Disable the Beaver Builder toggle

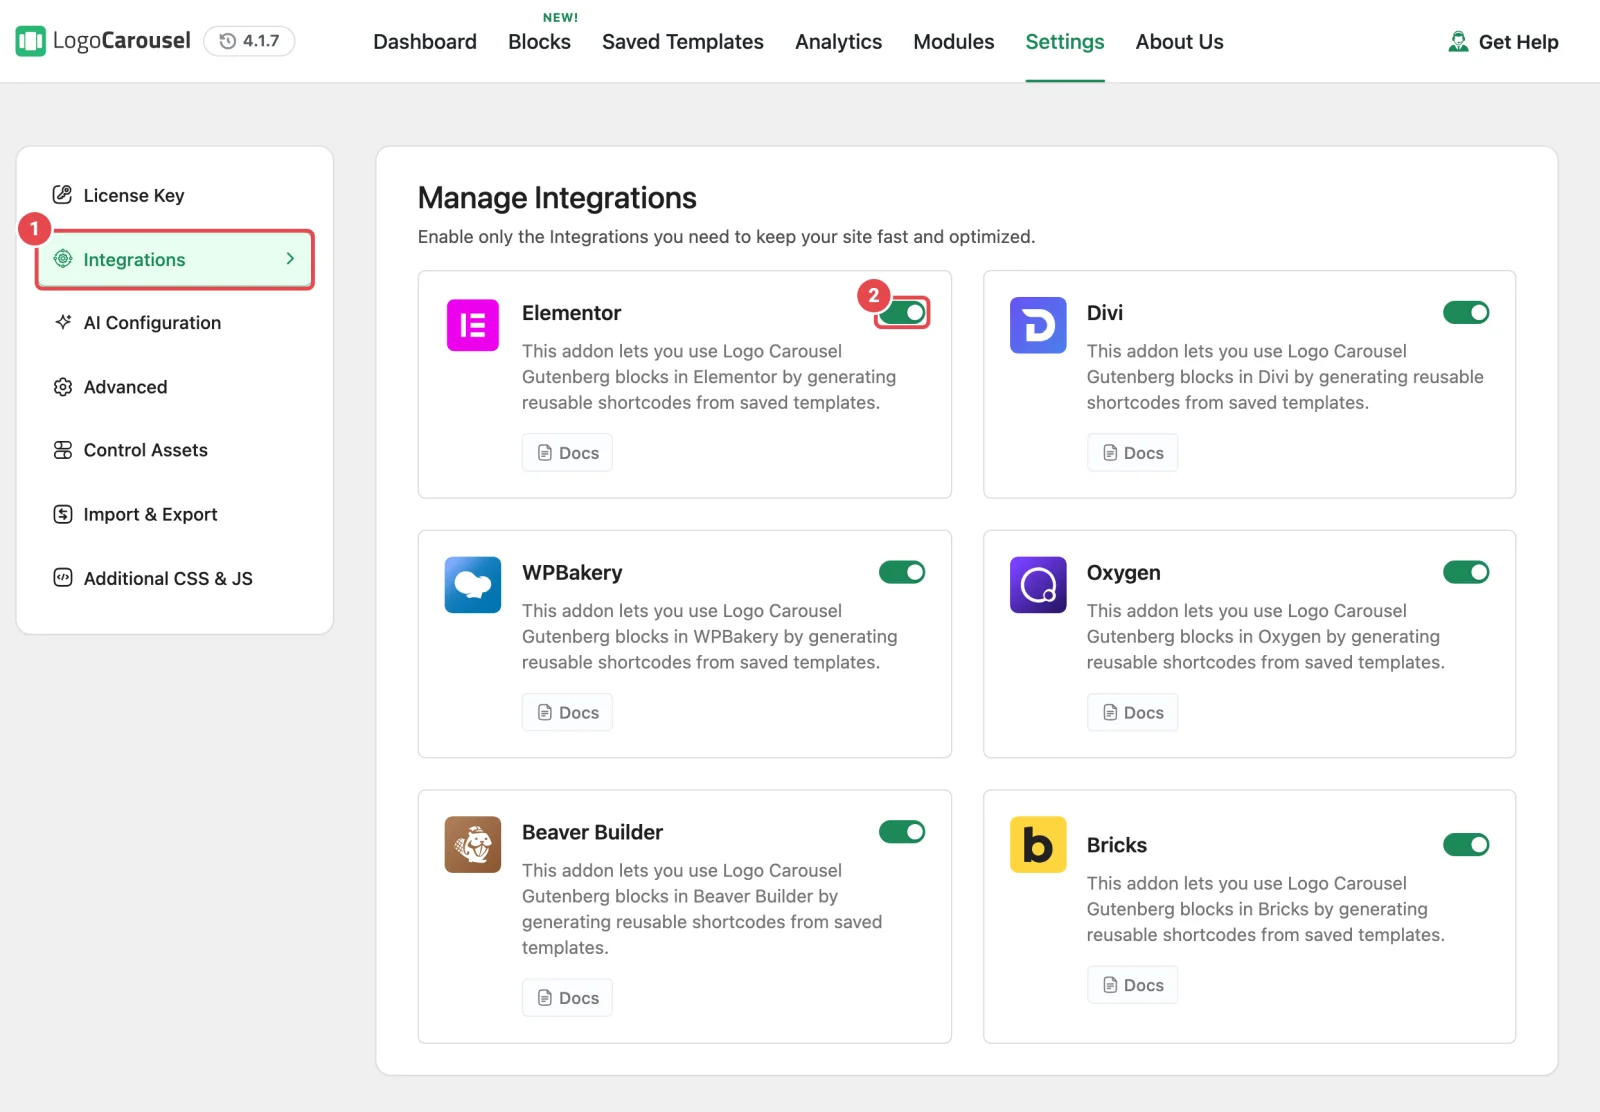[902, 832]
